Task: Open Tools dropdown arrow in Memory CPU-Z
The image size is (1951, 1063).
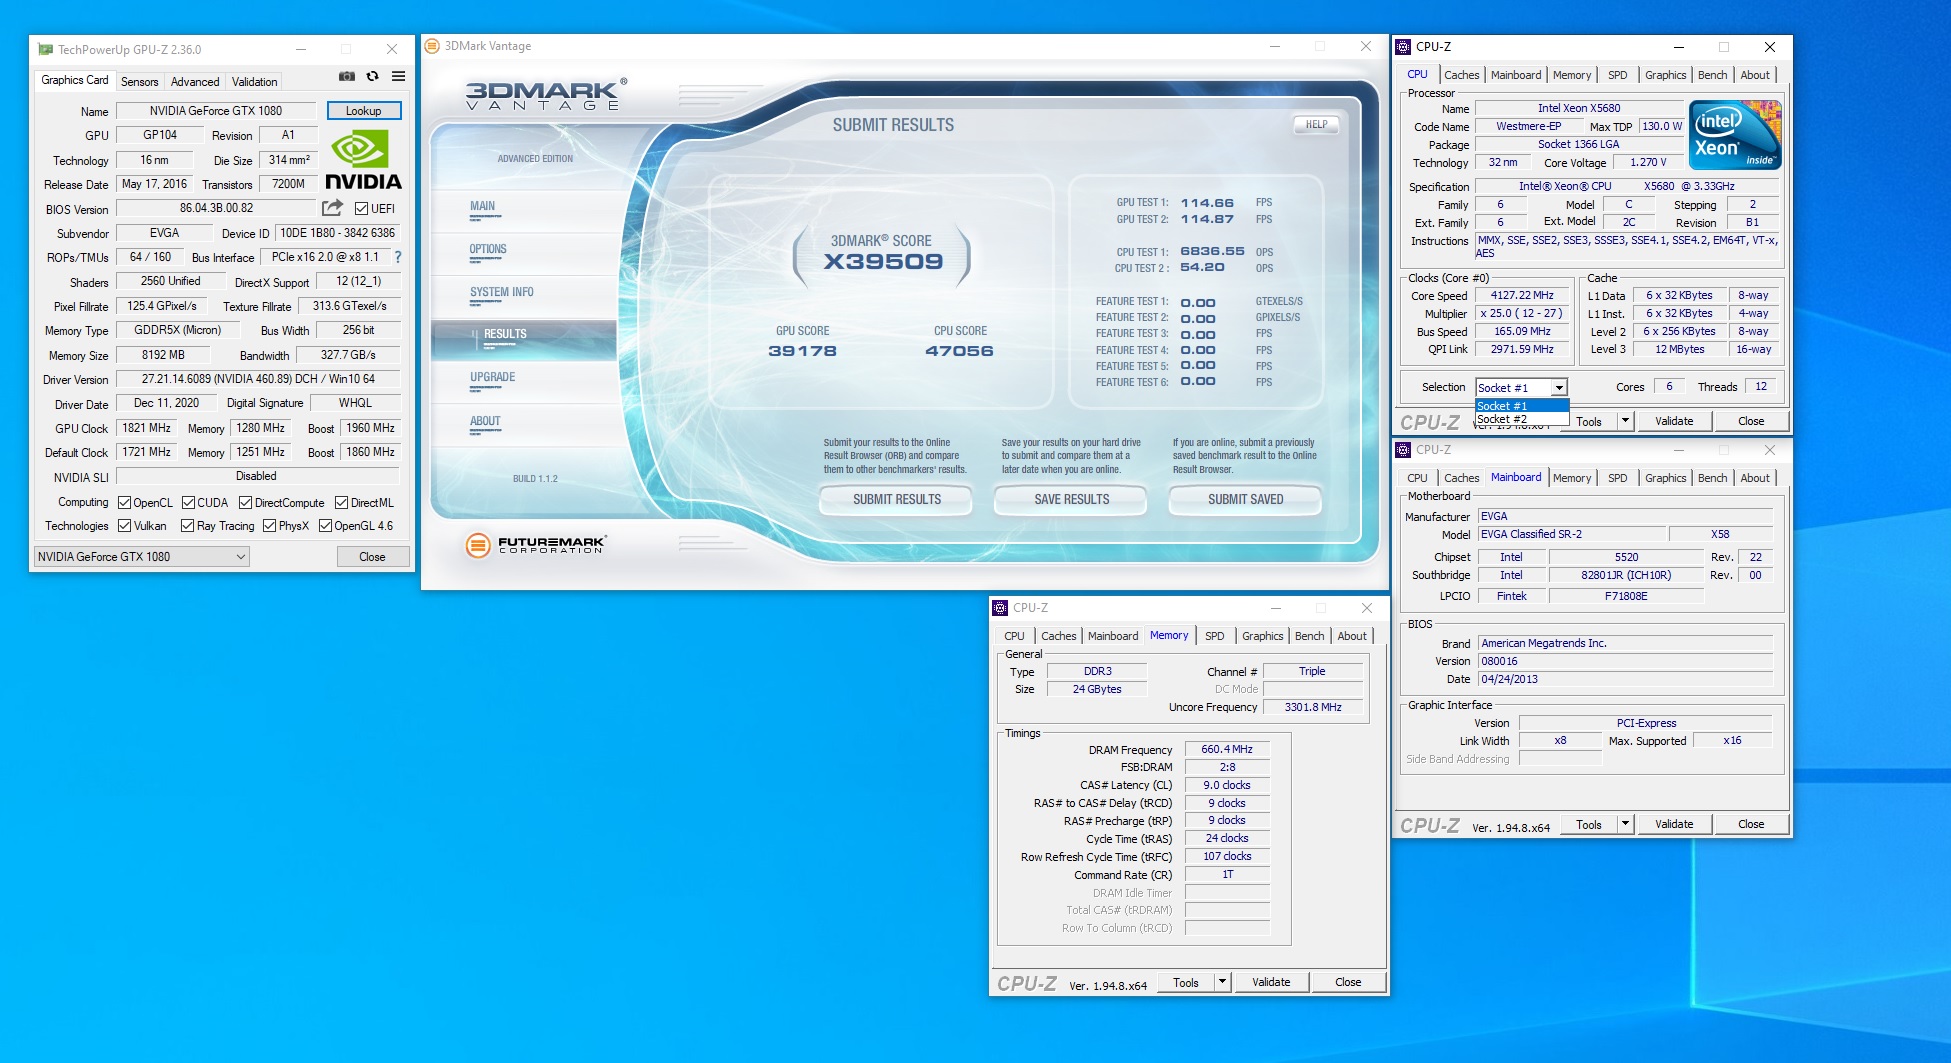Action: click(1222, 982)
